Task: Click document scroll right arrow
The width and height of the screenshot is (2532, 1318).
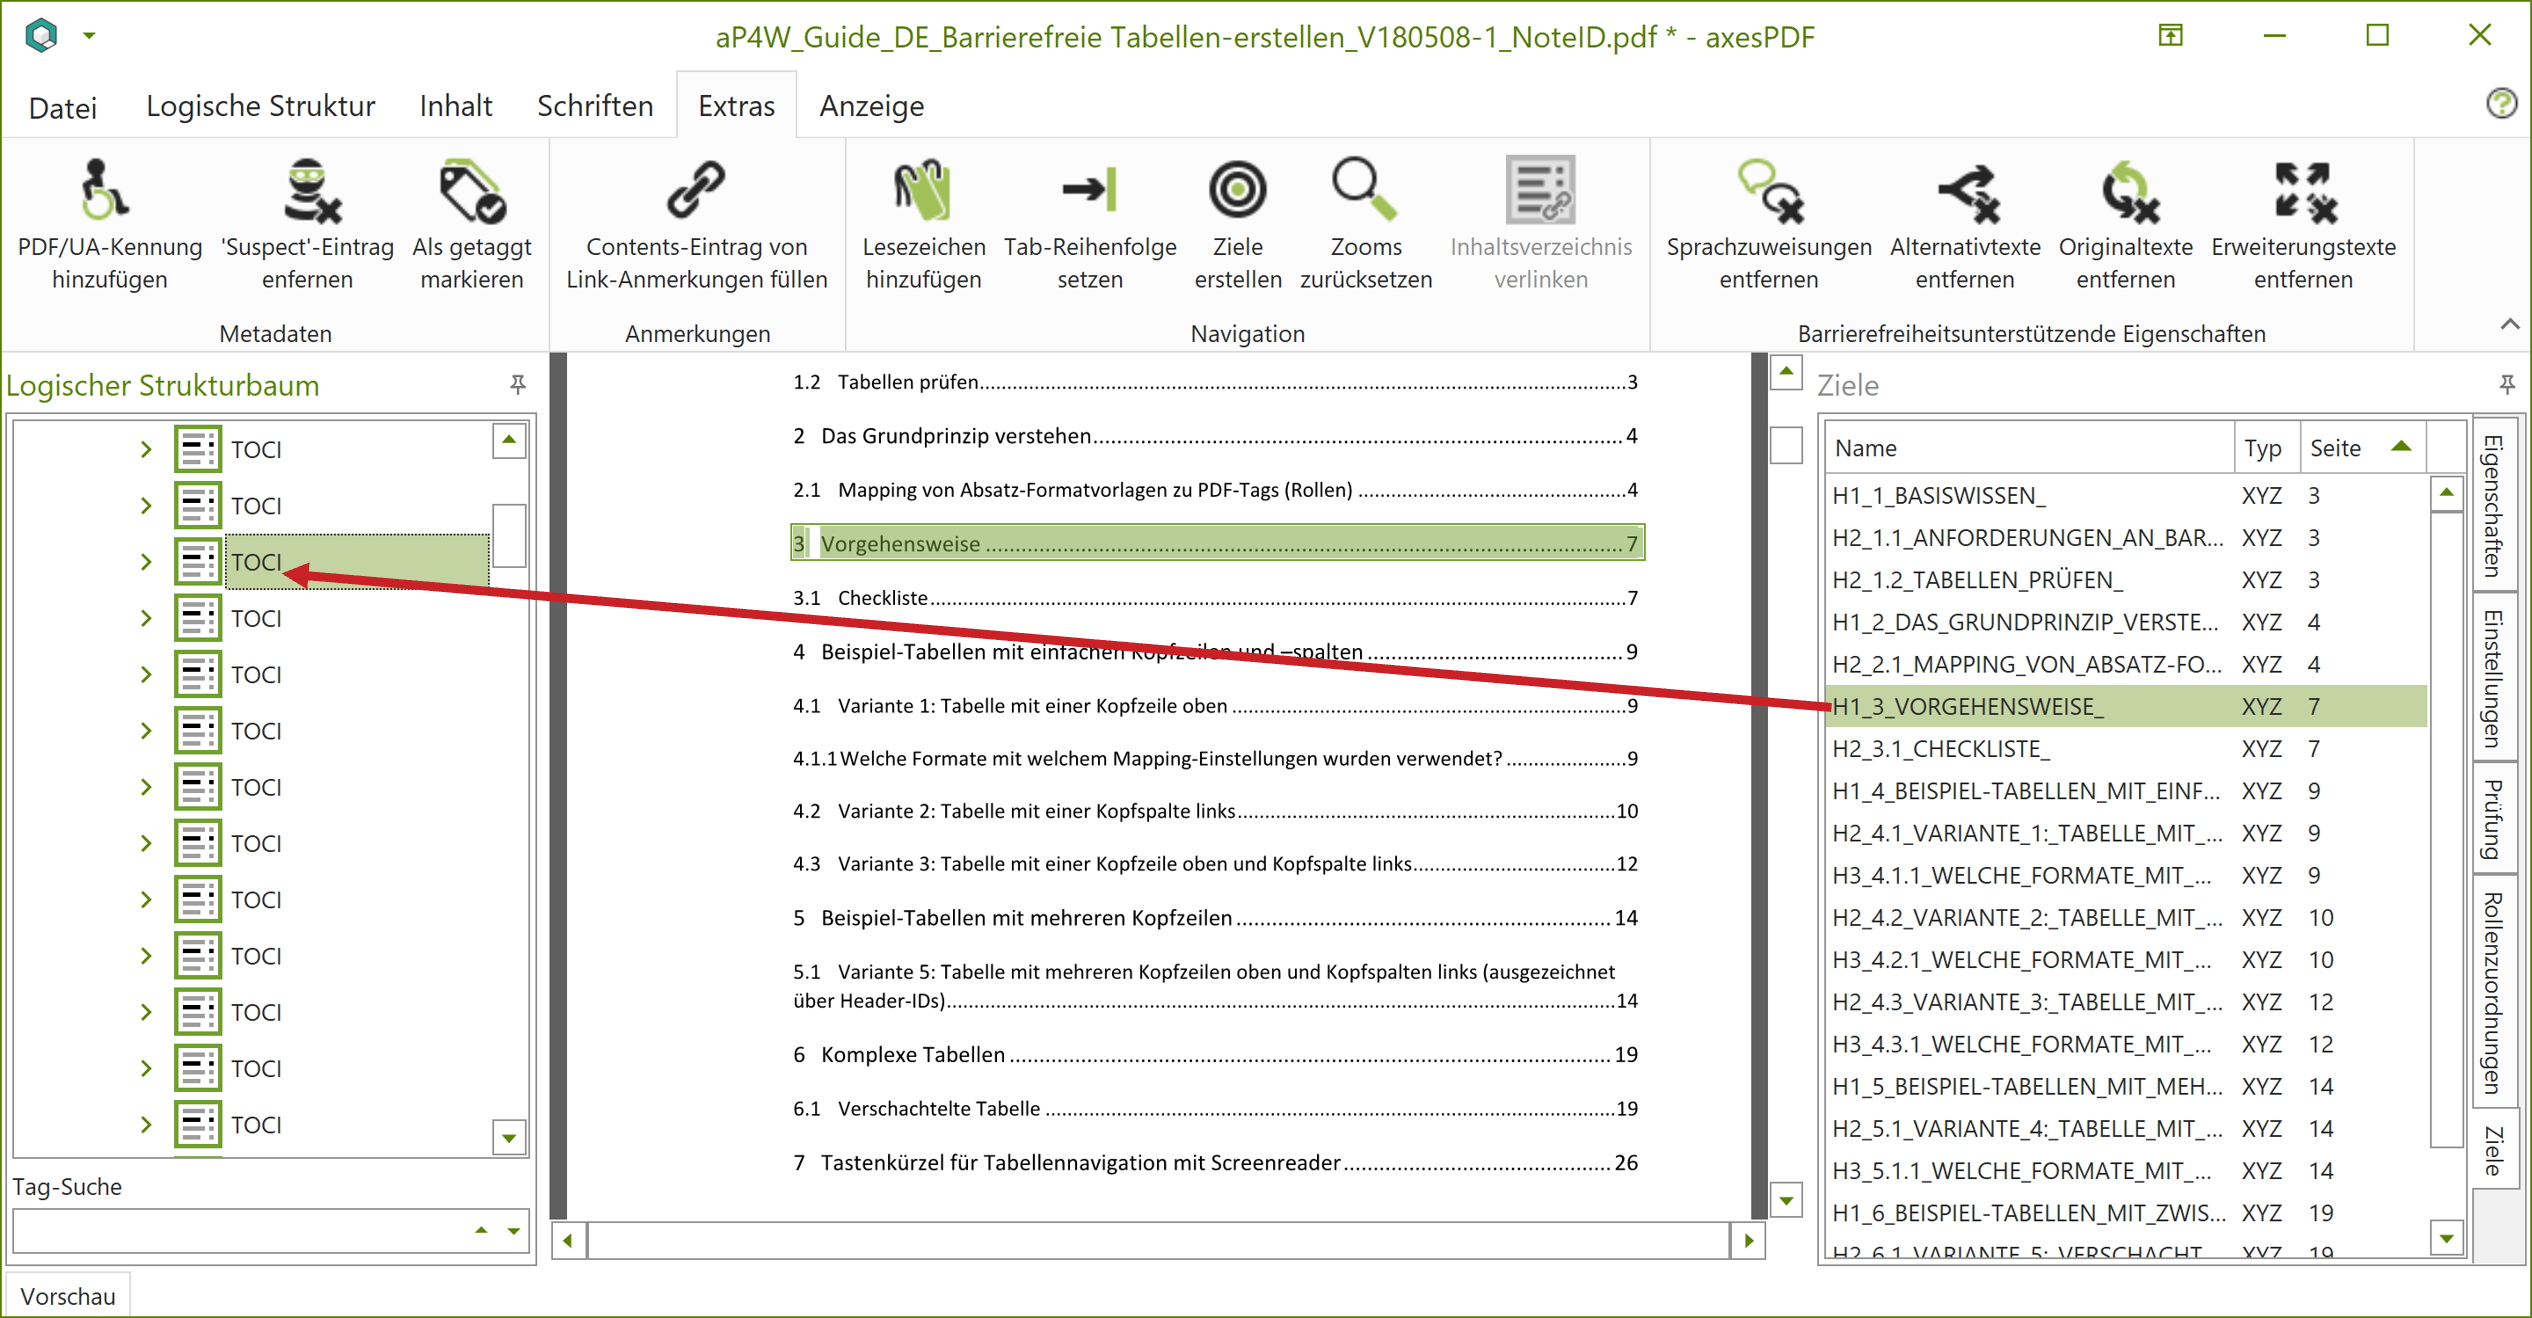Action: pos(1748,1241)
